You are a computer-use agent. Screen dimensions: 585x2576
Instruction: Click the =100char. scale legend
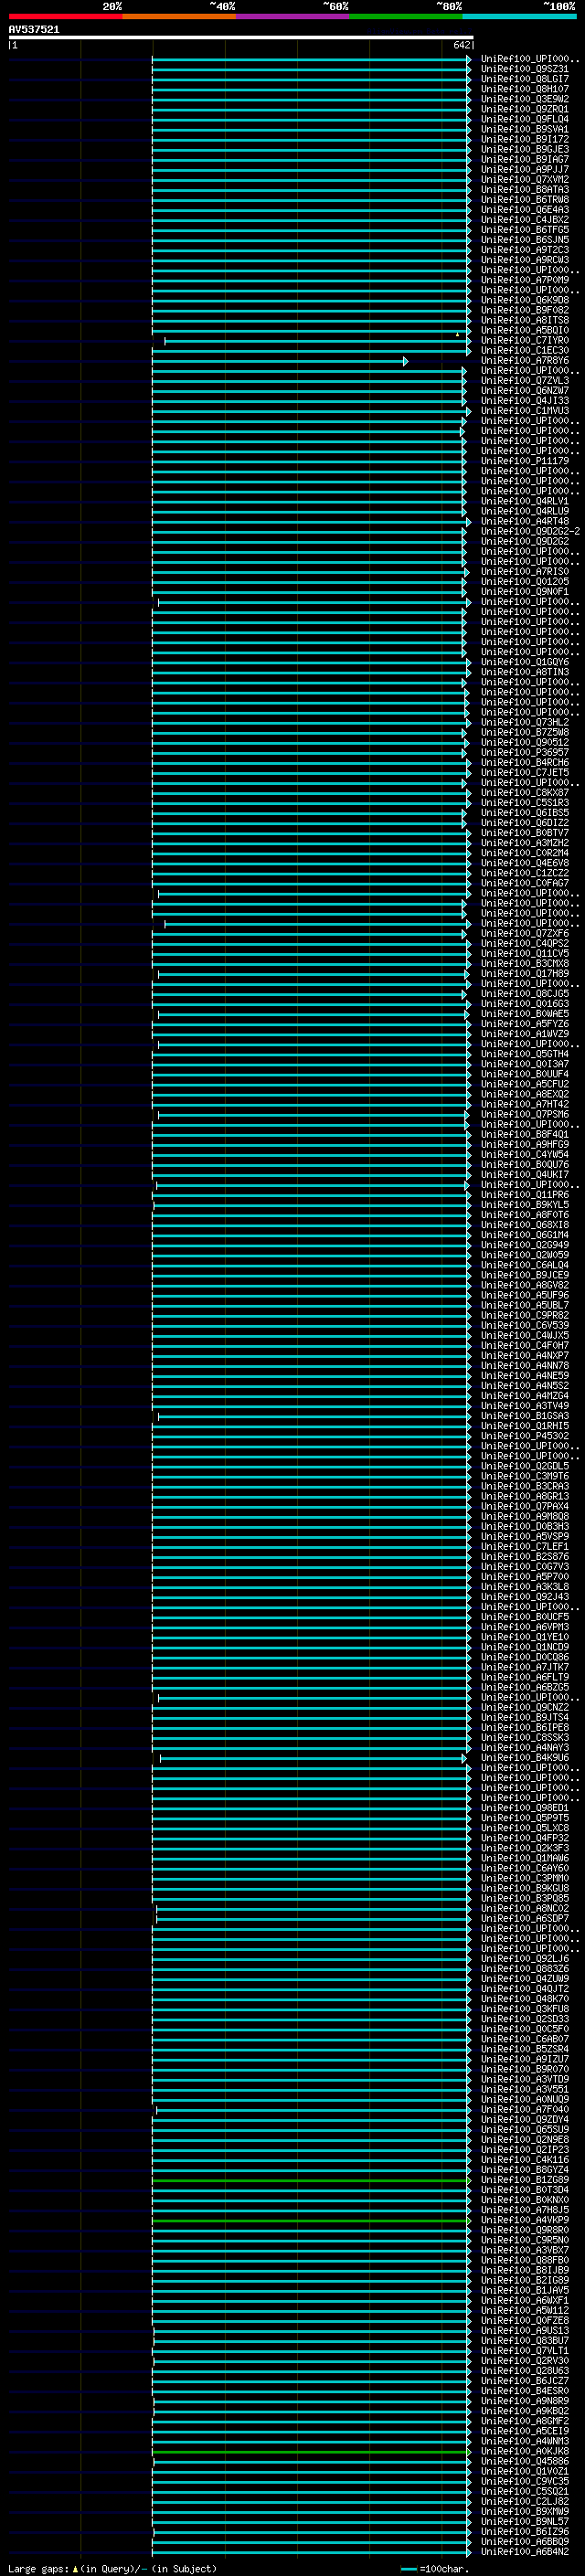point(433,2568)
